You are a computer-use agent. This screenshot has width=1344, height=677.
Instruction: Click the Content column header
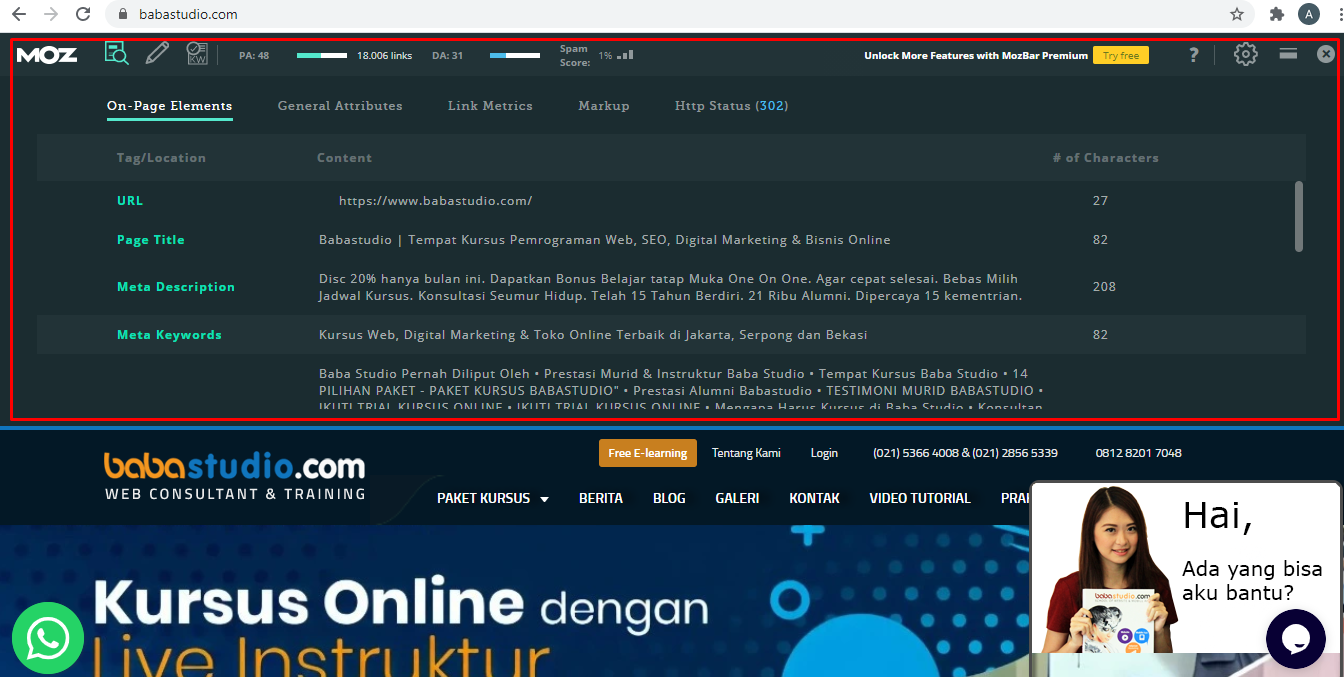[x=344, y=158]
